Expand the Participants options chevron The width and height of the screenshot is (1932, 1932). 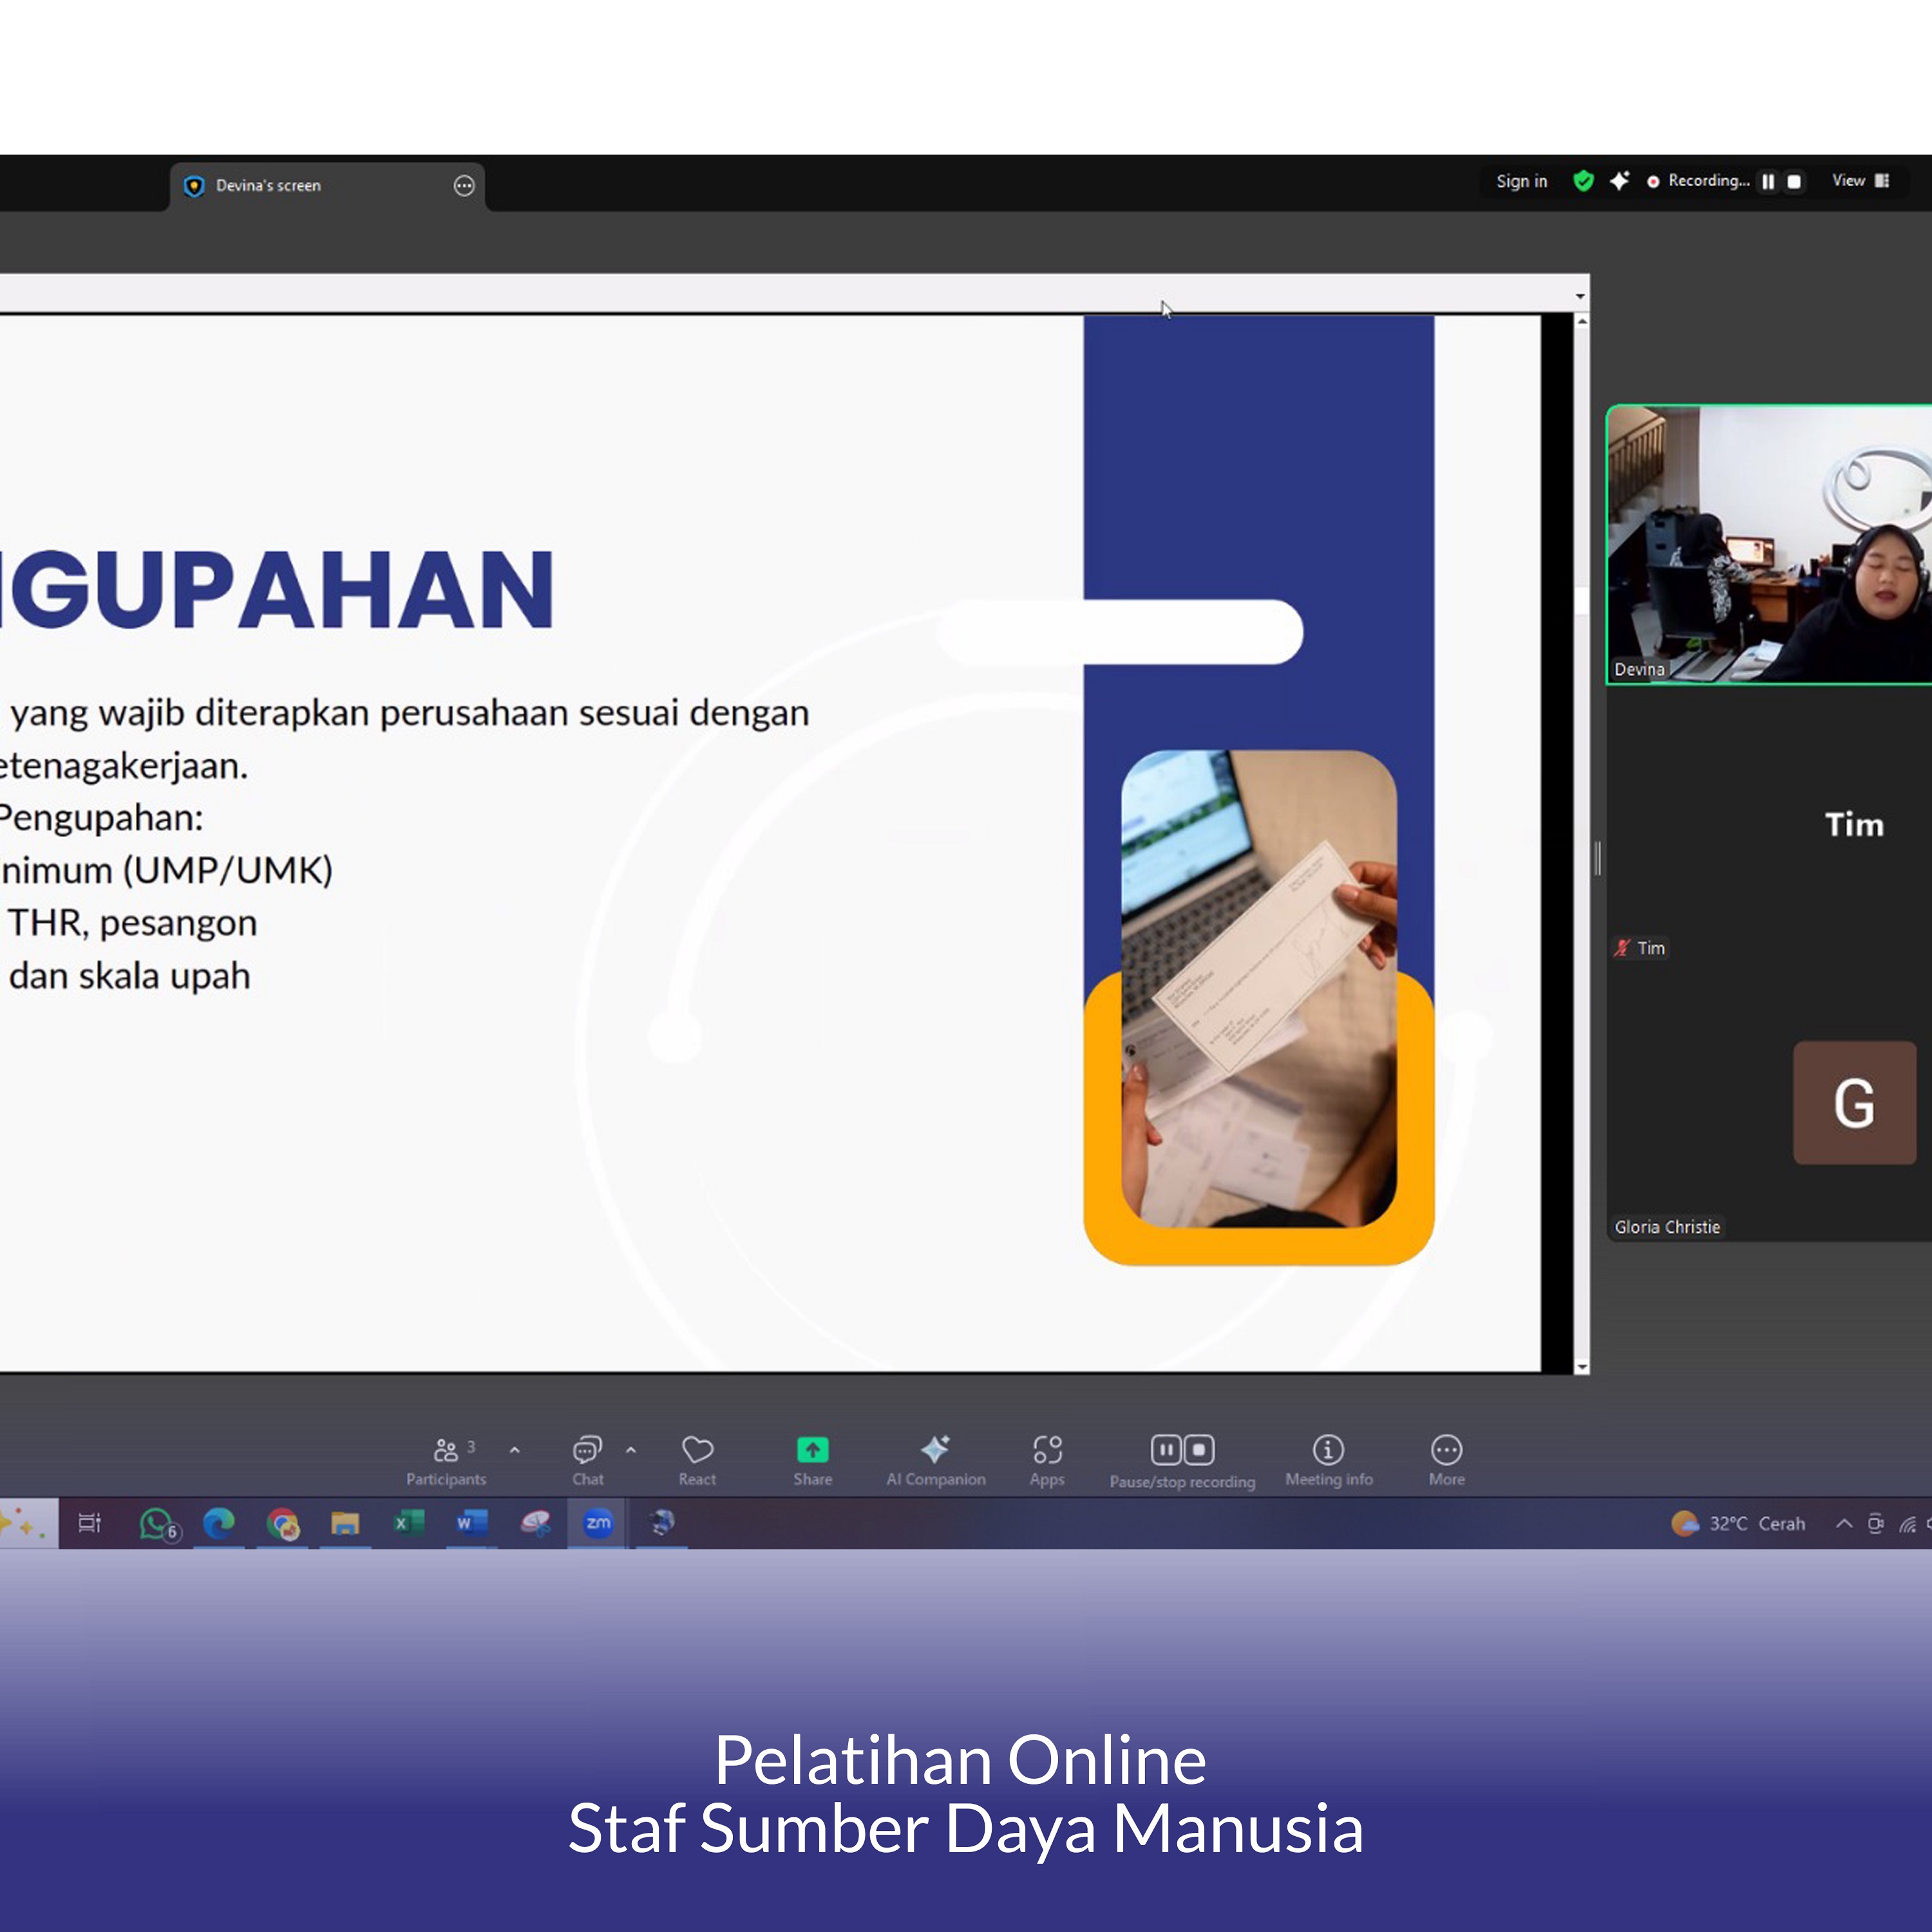[515, 1449]
